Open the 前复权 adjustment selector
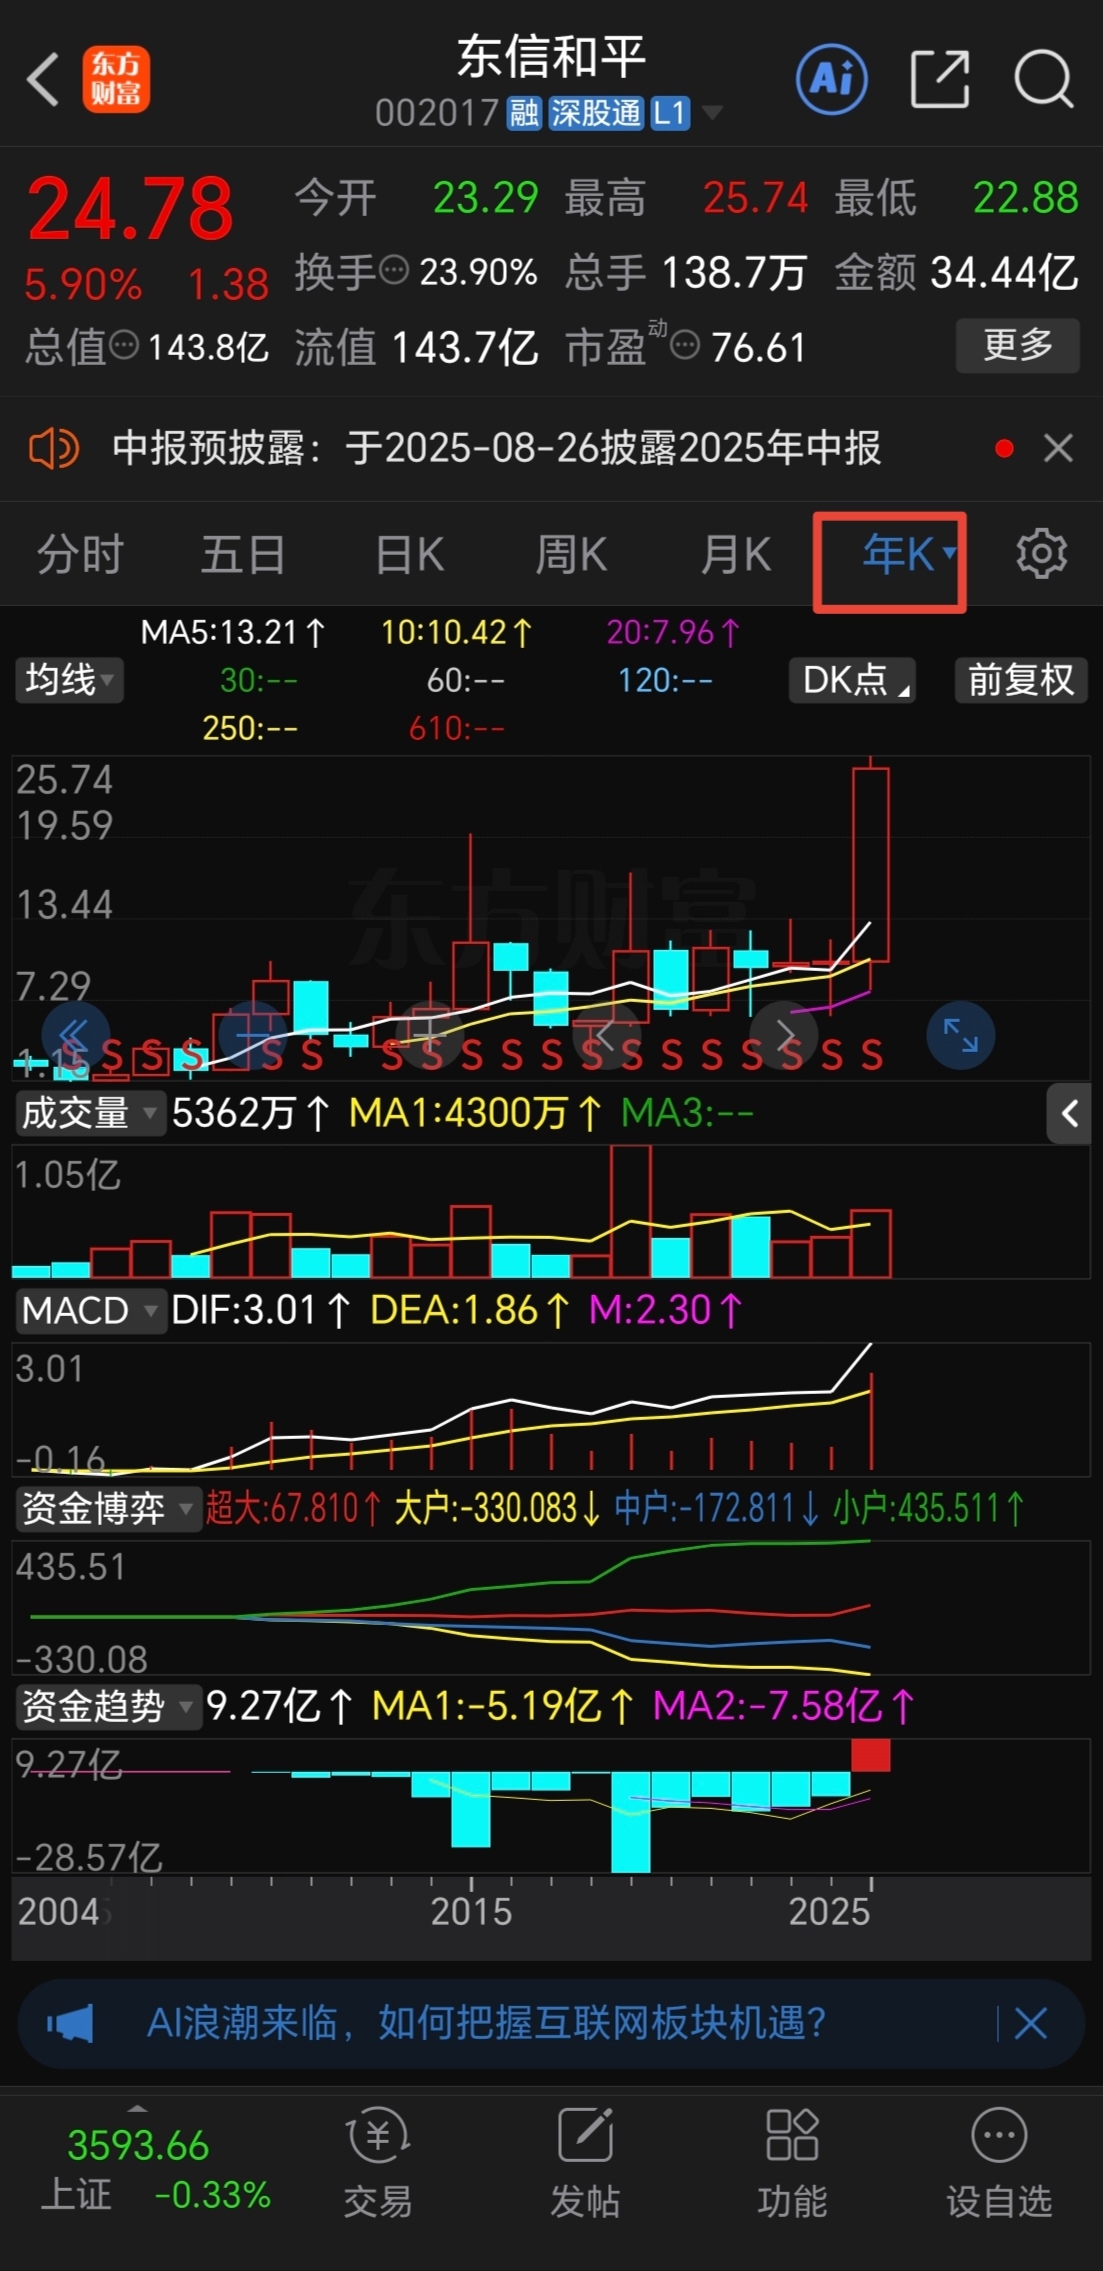The height and width of the screenshot is (2271, 1103). (x=1021, y=680)
